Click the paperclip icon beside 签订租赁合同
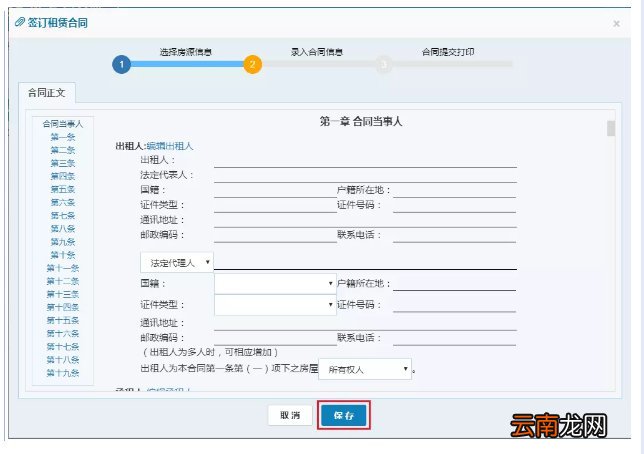Viewport: 644px width, 454px height. point(20,22)
